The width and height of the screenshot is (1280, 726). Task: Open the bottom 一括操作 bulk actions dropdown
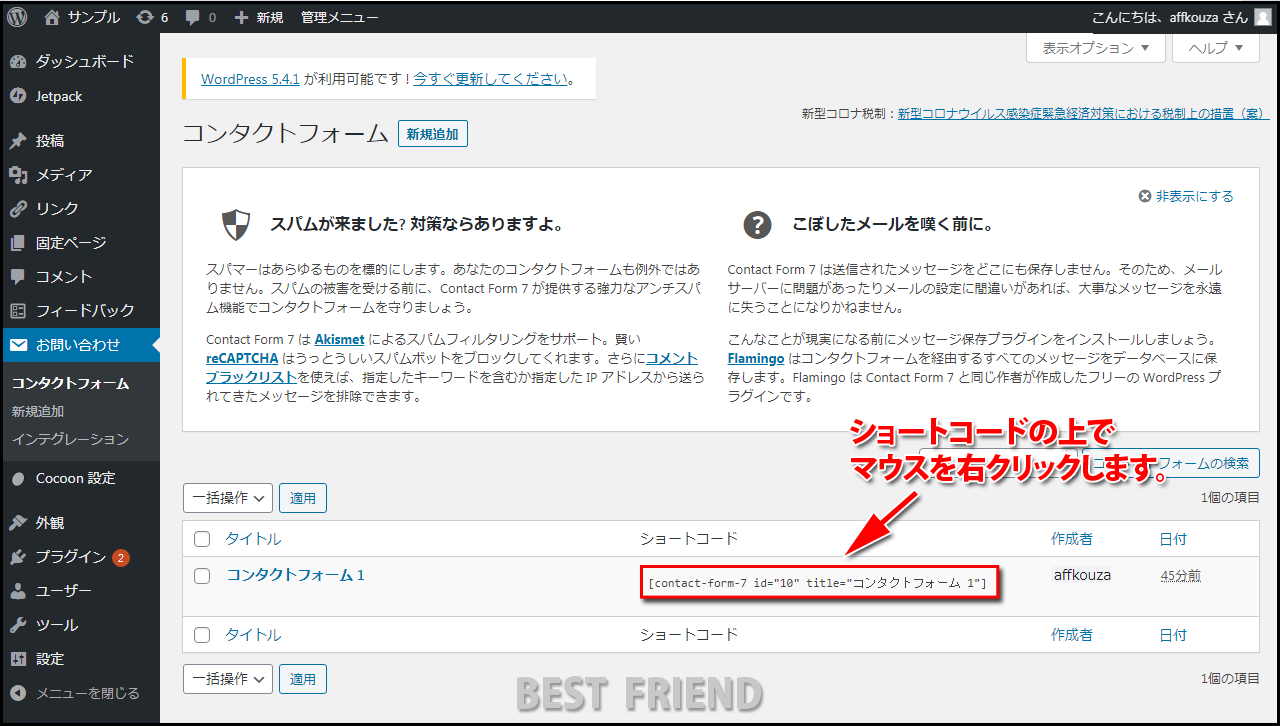[x=228, y=679]
